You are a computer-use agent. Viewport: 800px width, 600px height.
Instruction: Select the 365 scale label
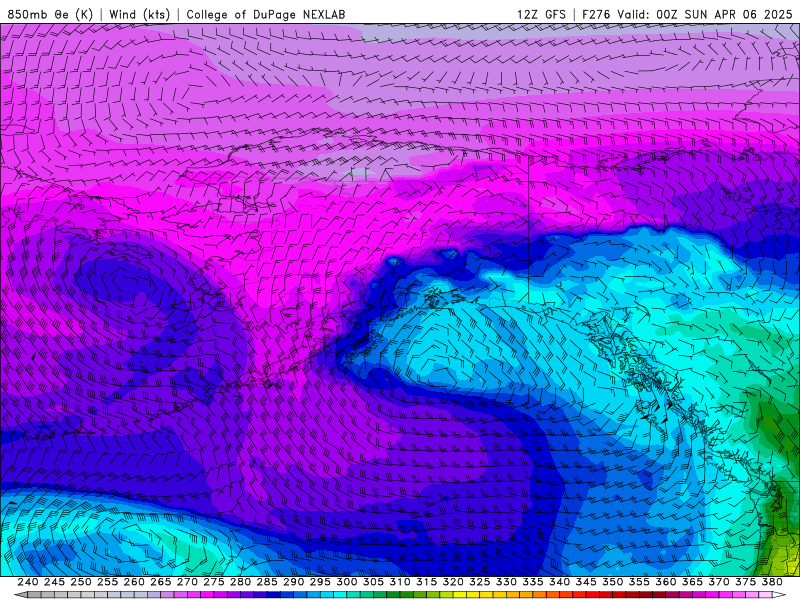pyautogui.click(x=692, y=582)
